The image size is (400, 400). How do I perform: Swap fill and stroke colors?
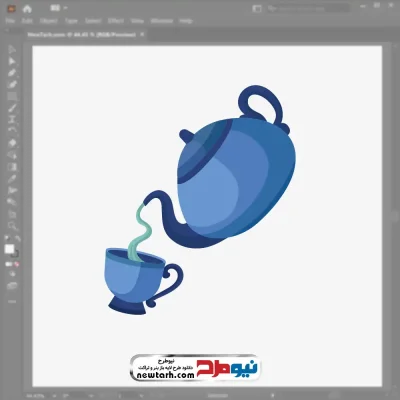17,239
